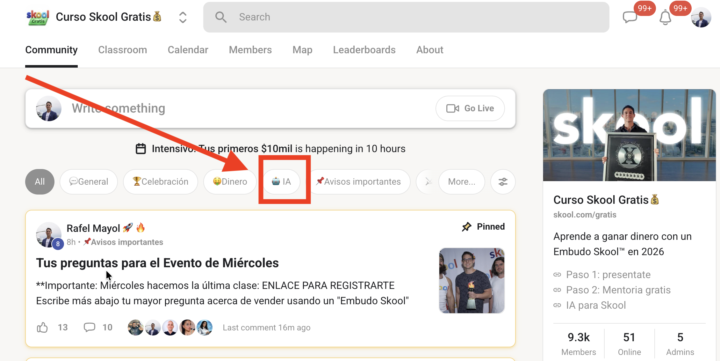Click the like count 13
Image resolution: width=720 pixels, height=361 pixels.
[63, 327]
